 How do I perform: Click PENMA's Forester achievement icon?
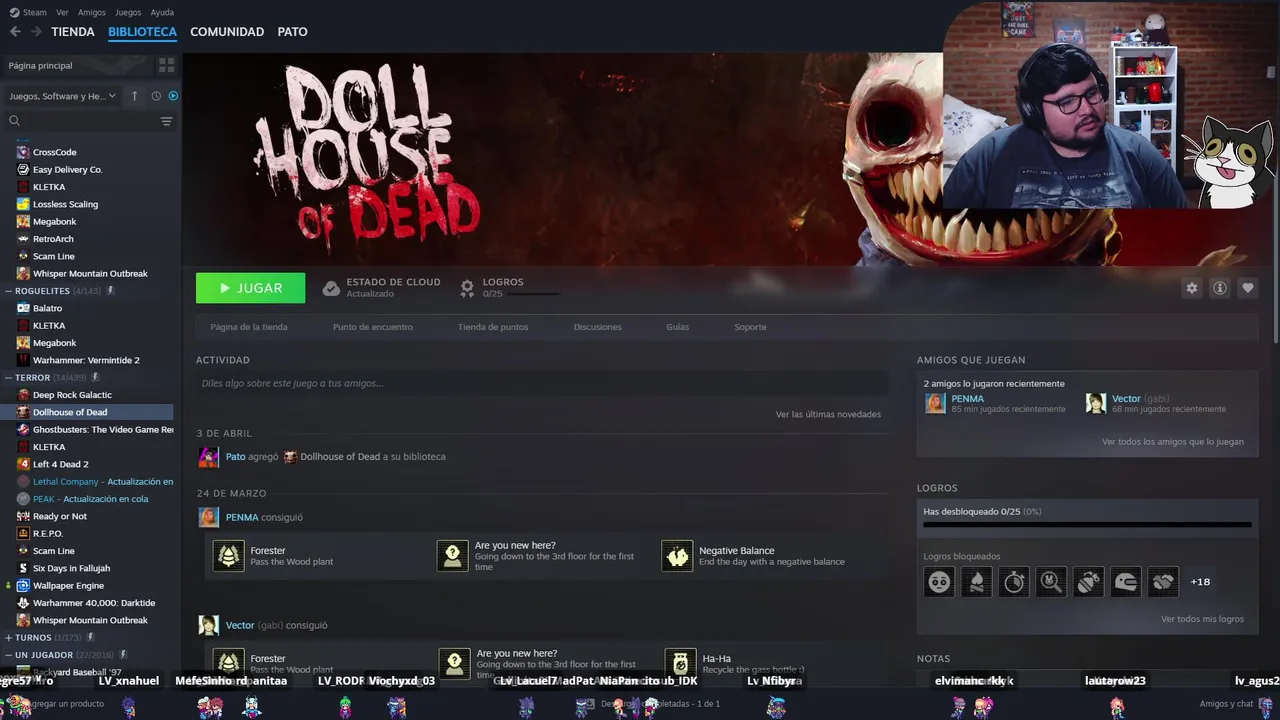(229, 556)
